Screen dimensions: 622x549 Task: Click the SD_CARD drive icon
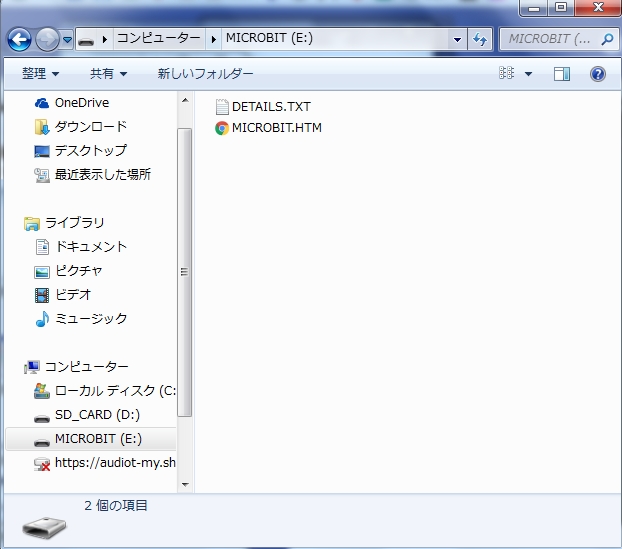42,418
